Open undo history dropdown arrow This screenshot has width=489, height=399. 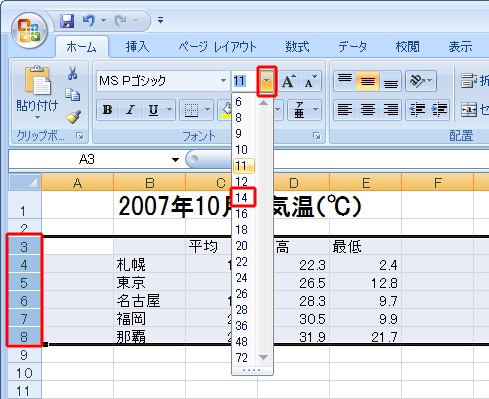[103, 21]
